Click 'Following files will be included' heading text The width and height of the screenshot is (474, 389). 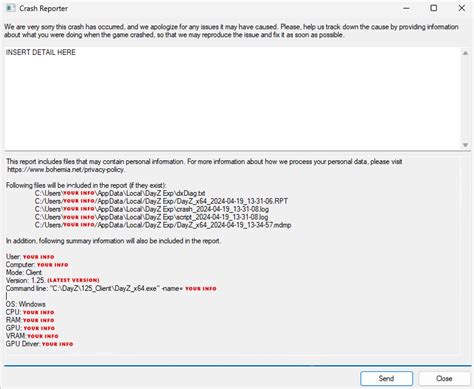point(86,185)
